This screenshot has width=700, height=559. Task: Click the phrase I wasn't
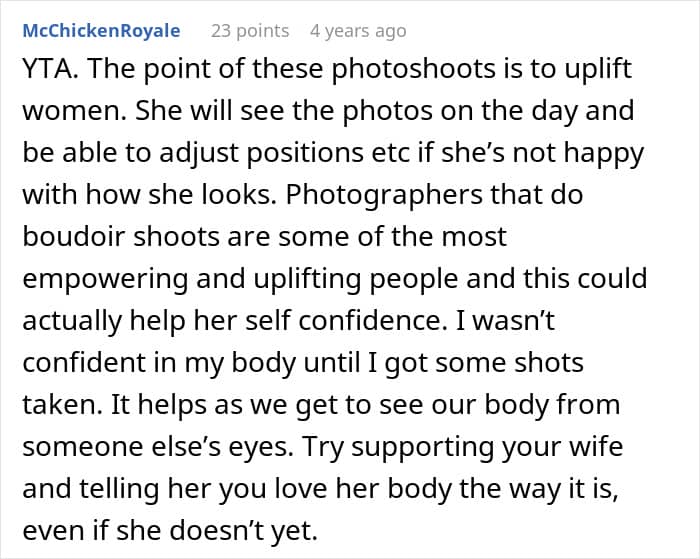505,321
